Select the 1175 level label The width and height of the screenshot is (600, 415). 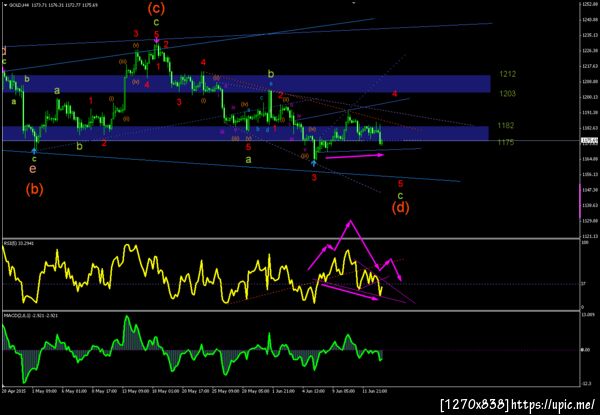pyautogui.click(x=506, y=142)
